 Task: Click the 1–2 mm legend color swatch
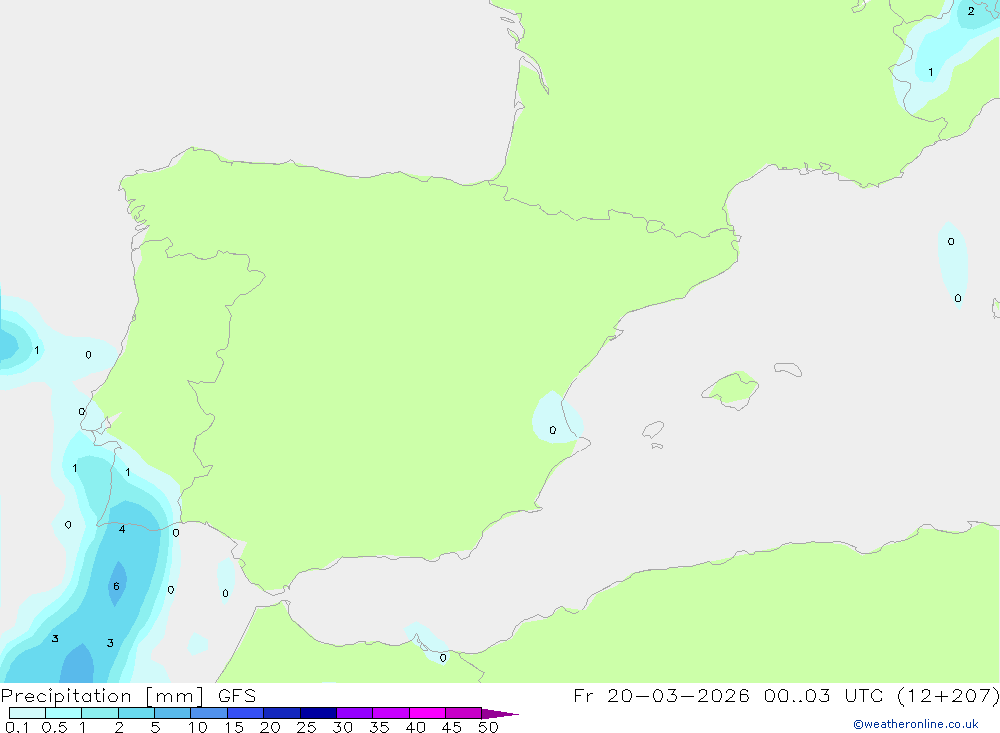(100, 713)
